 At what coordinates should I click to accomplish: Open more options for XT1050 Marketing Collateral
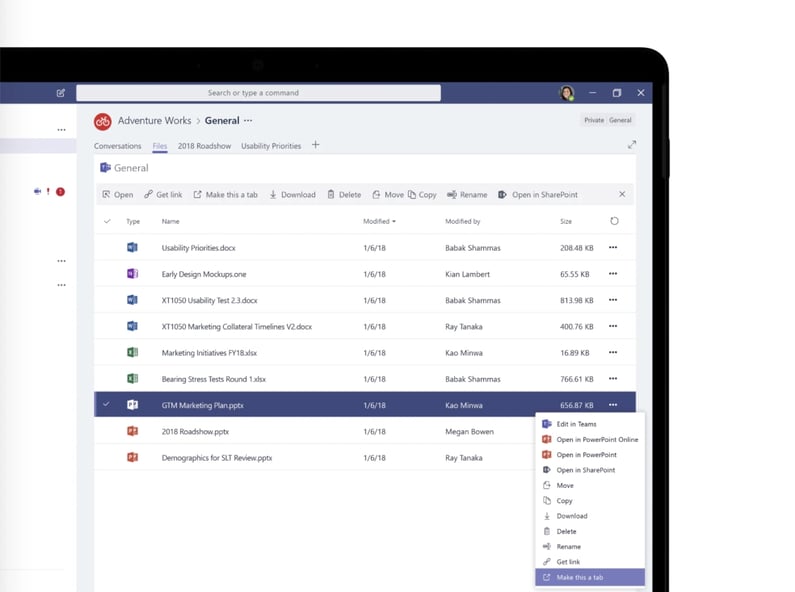pyautogui.click(x=613, y=326)
